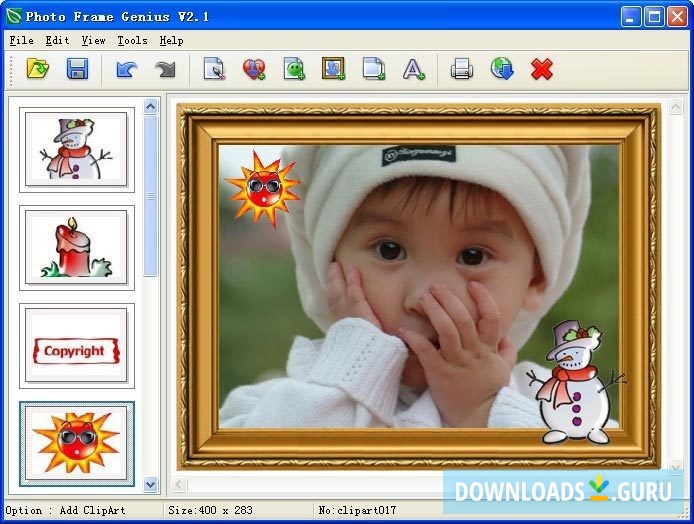This screenshot has height=524, width=694.
Task: Close the Photo Frame Genius window
Action: click(x=677, y=17)
